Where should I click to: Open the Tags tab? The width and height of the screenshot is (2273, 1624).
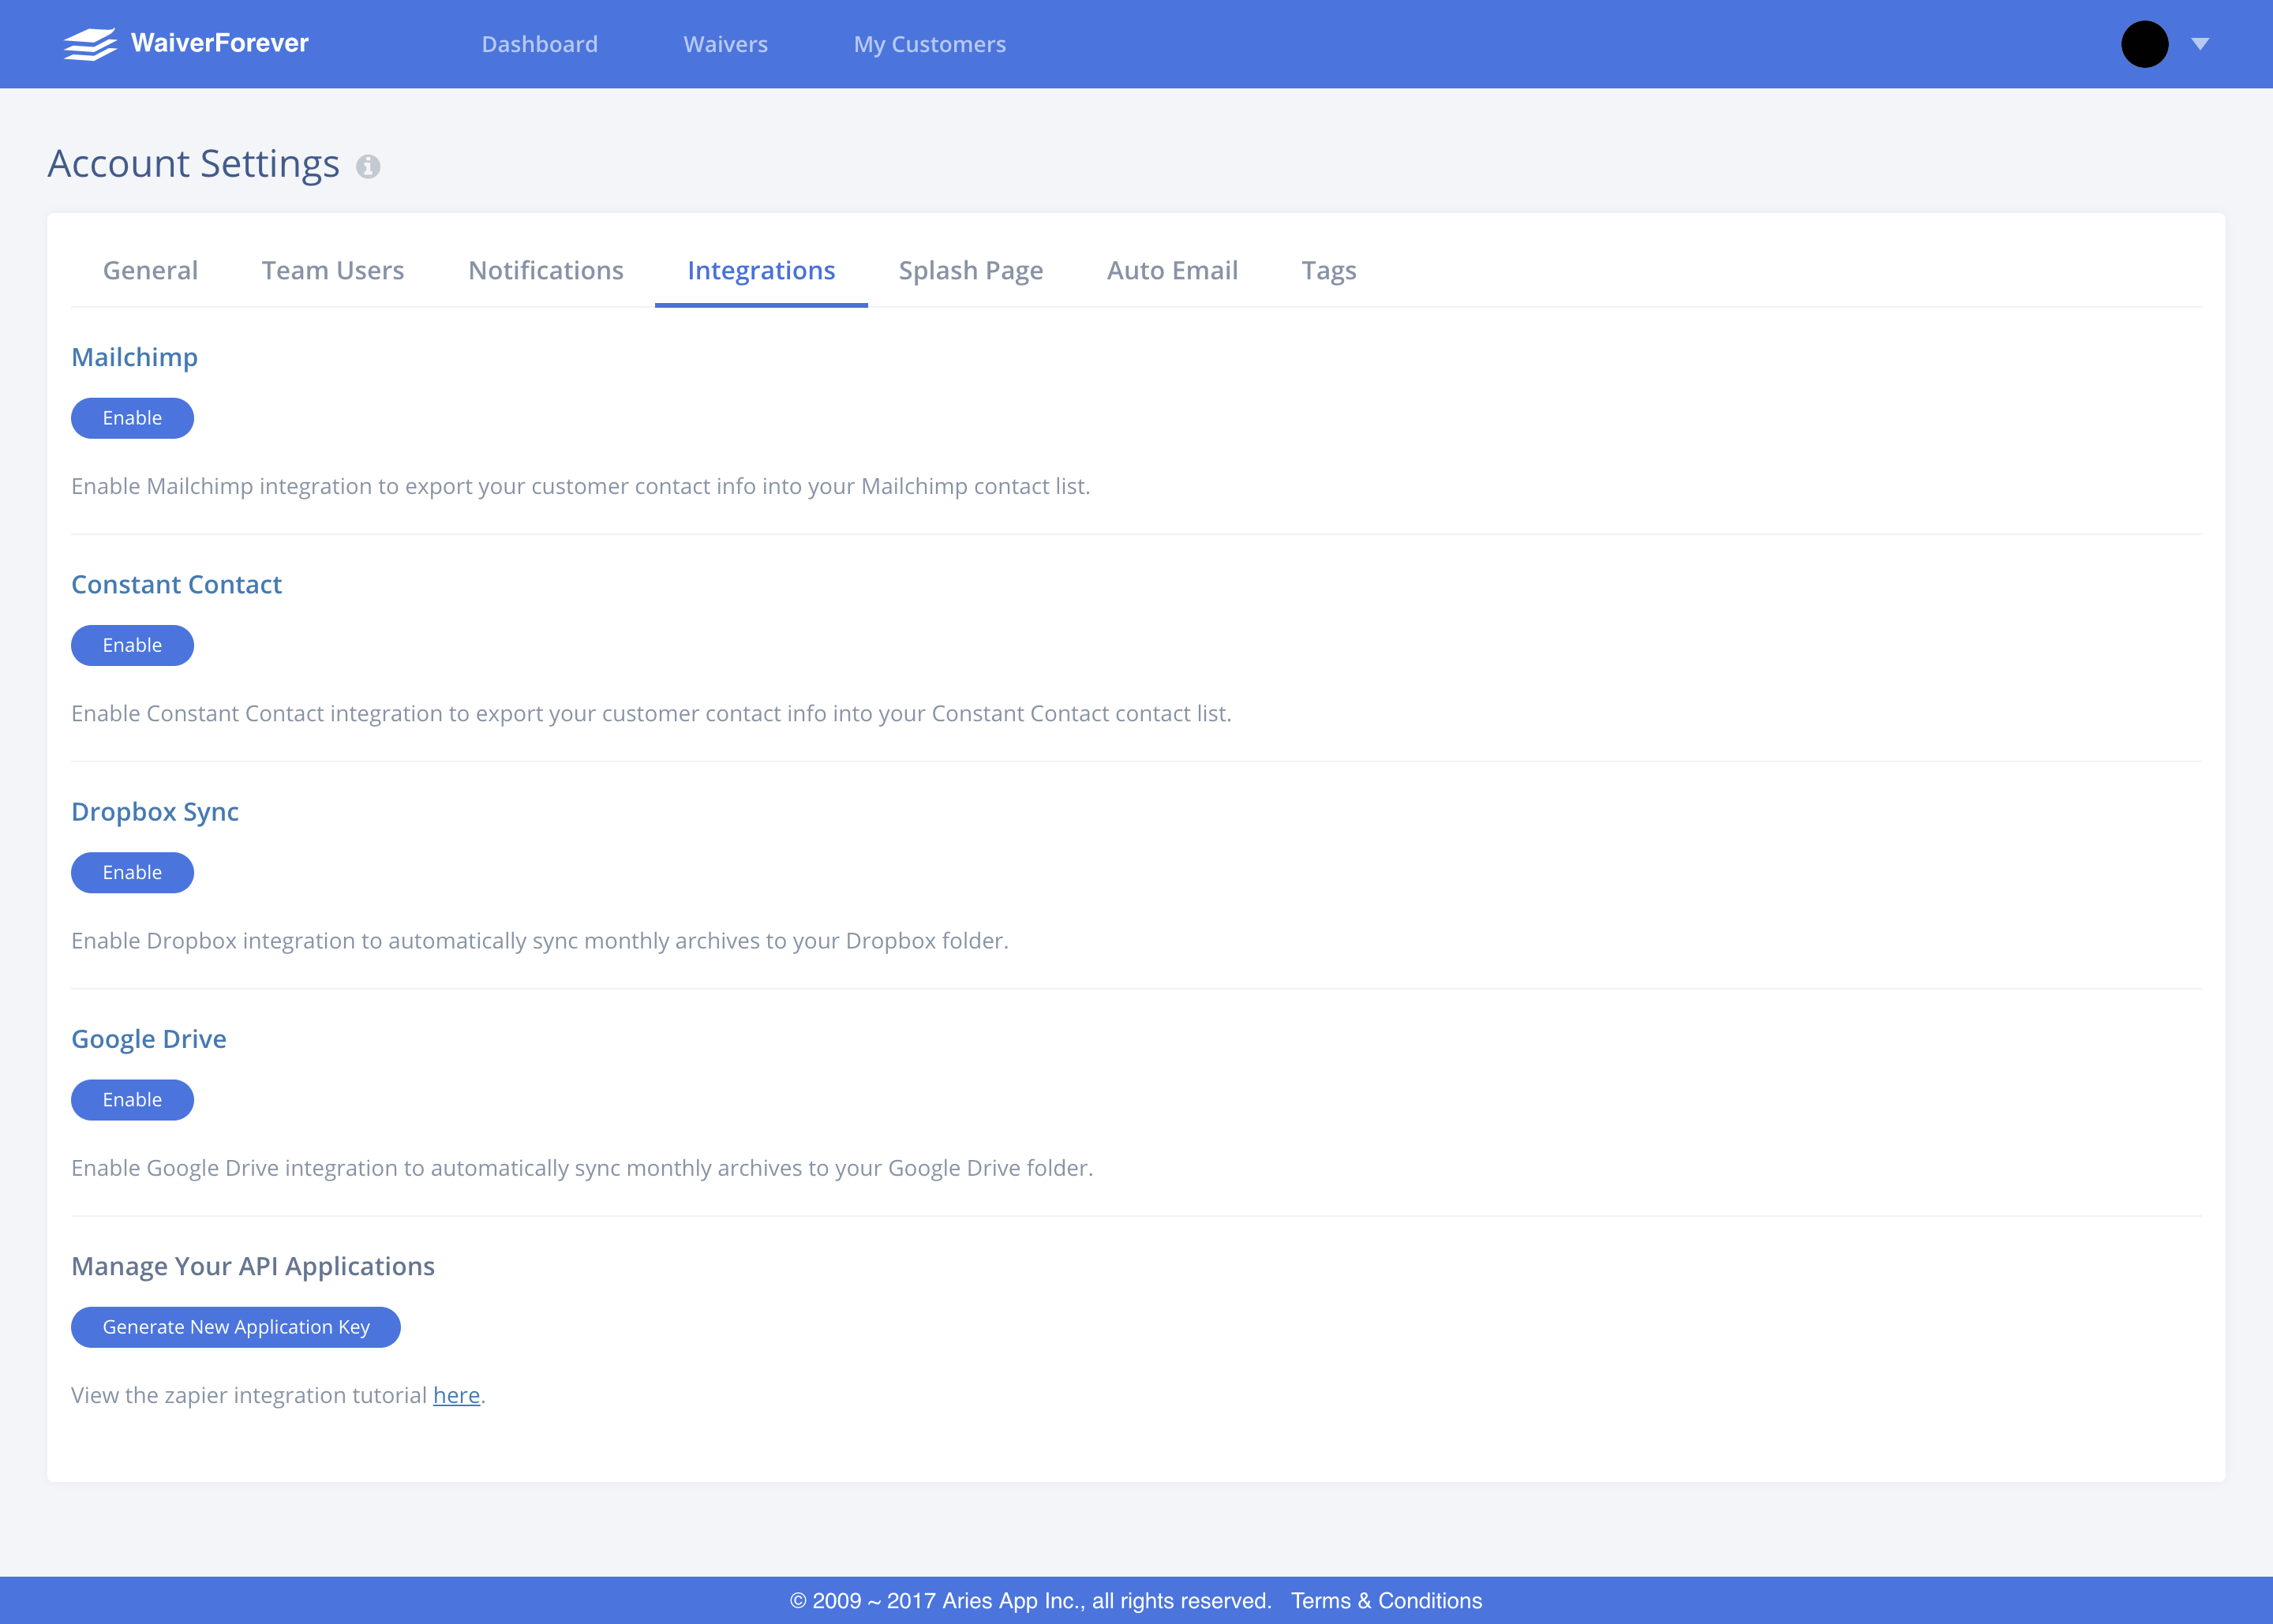(x=1329, y=270)
